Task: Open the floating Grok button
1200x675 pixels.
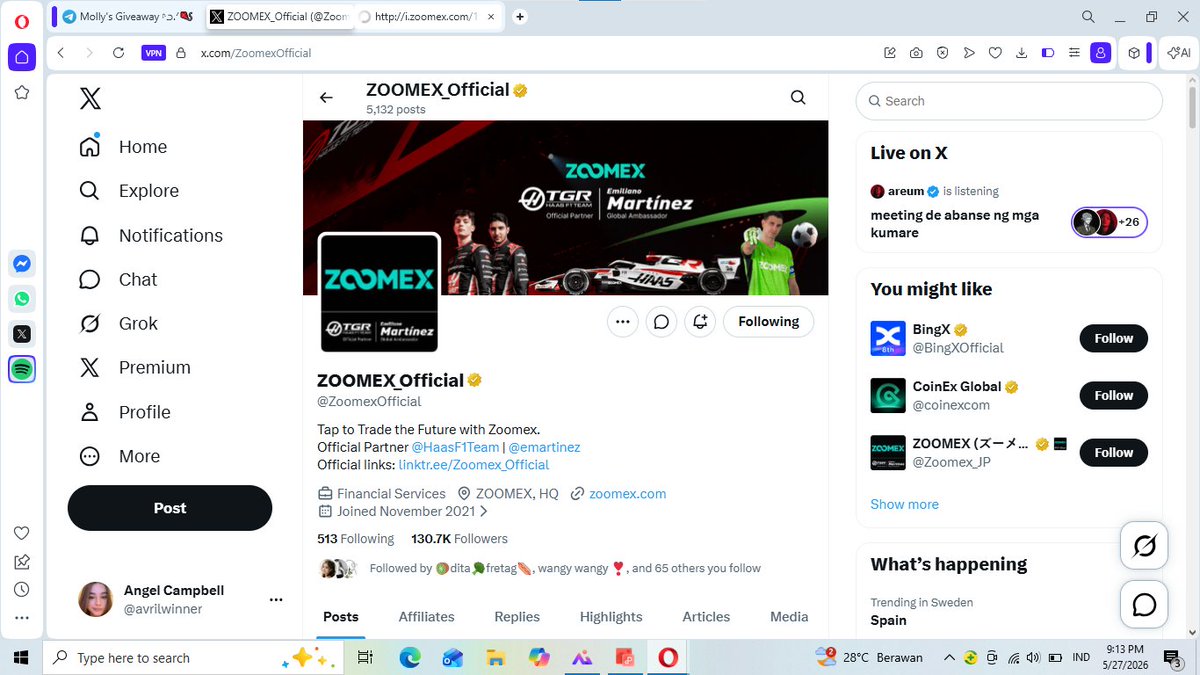Action: 1144,546
